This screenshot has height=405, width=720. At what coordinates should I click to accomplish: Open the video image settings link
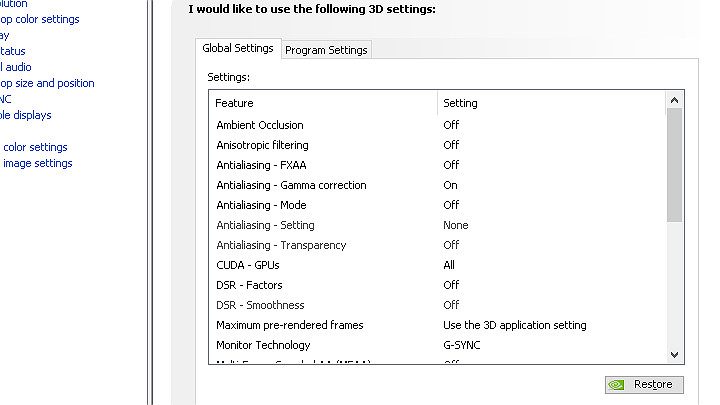pos(37,163)
